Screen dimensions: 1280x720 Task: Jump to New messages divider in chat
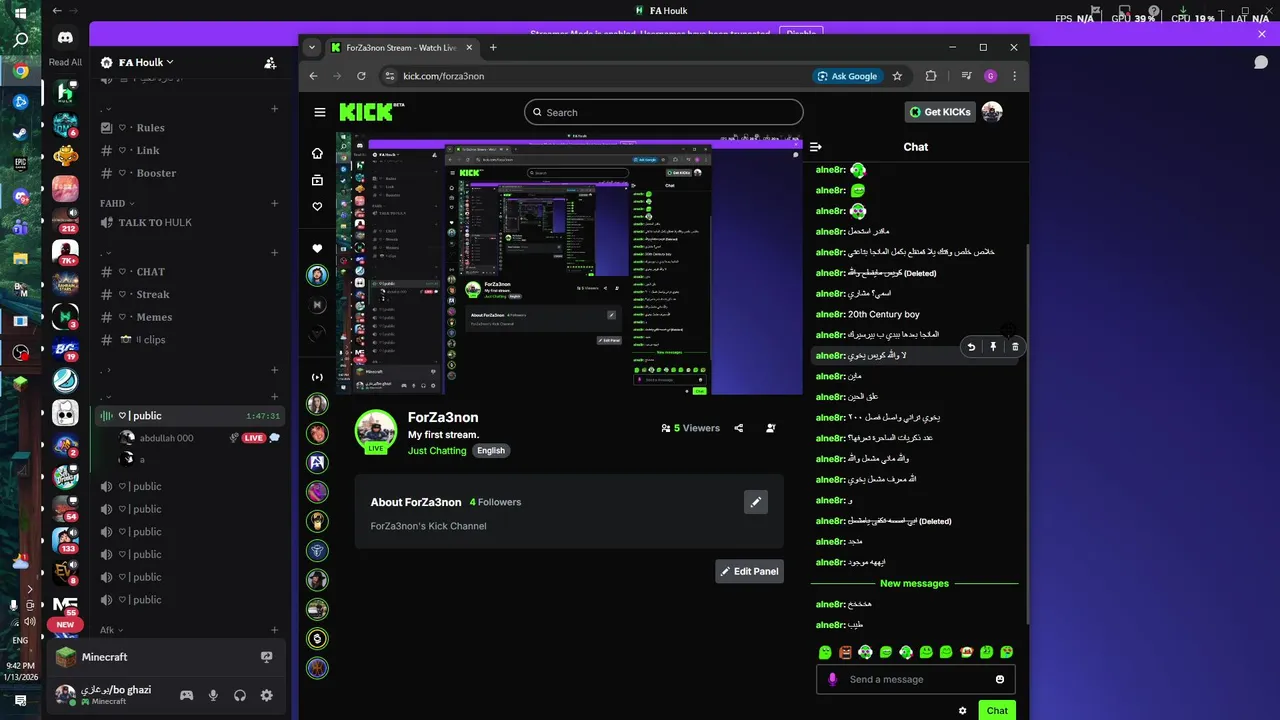pyautogui.click(x=914, y=583)
